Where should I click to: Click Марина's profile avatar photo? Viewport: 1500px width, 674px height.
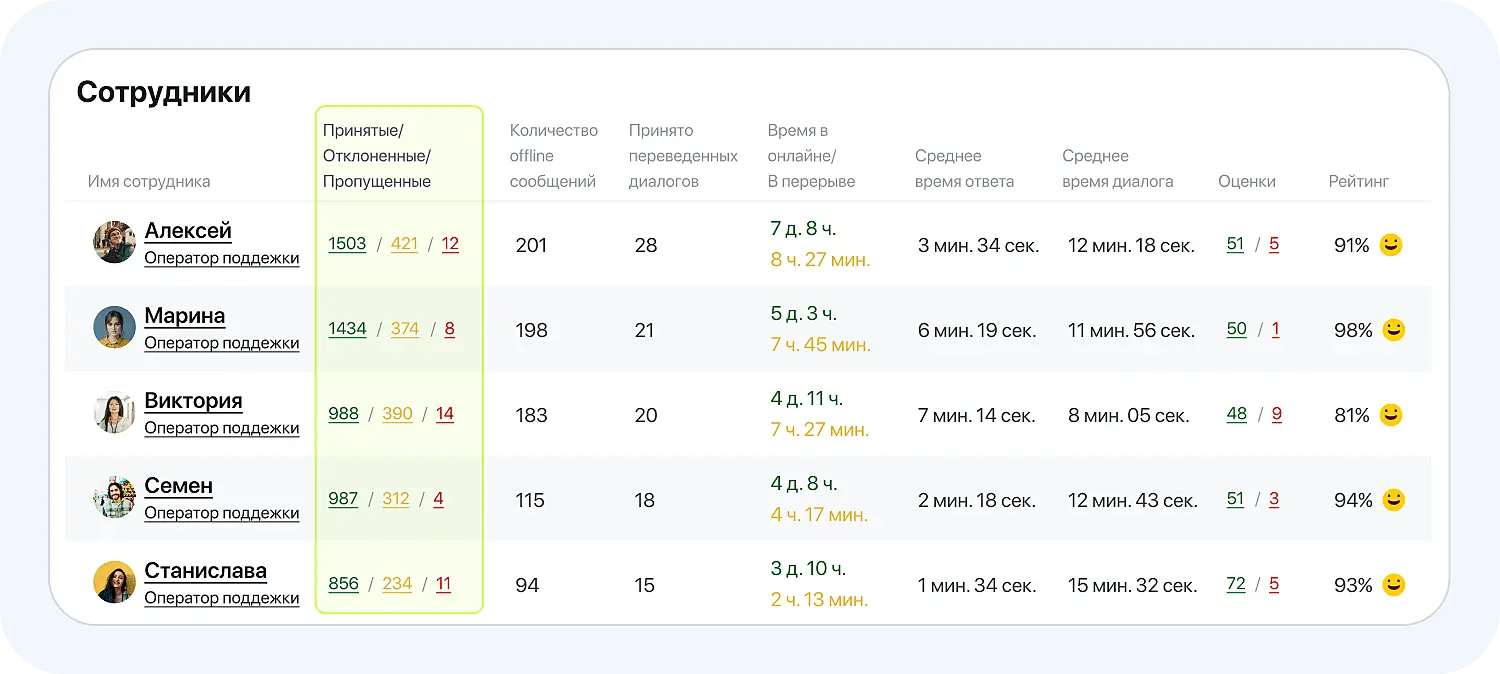click(114, 327)
